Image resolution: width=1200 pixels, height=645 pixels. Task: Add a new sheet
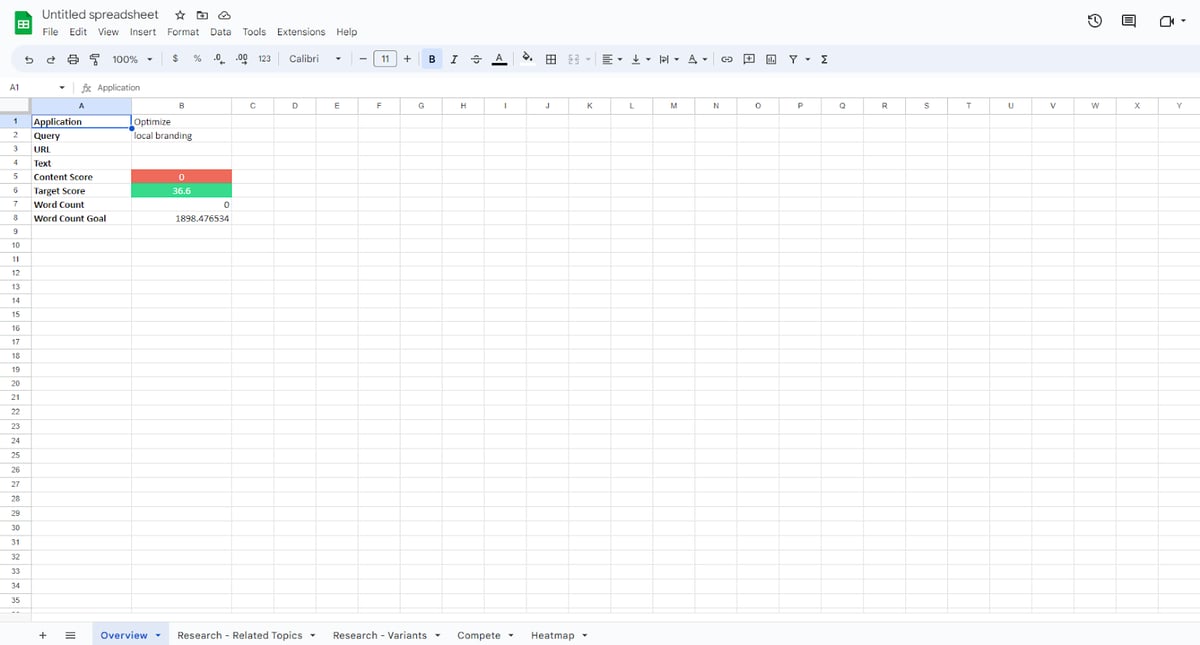[x=42, y=635]
